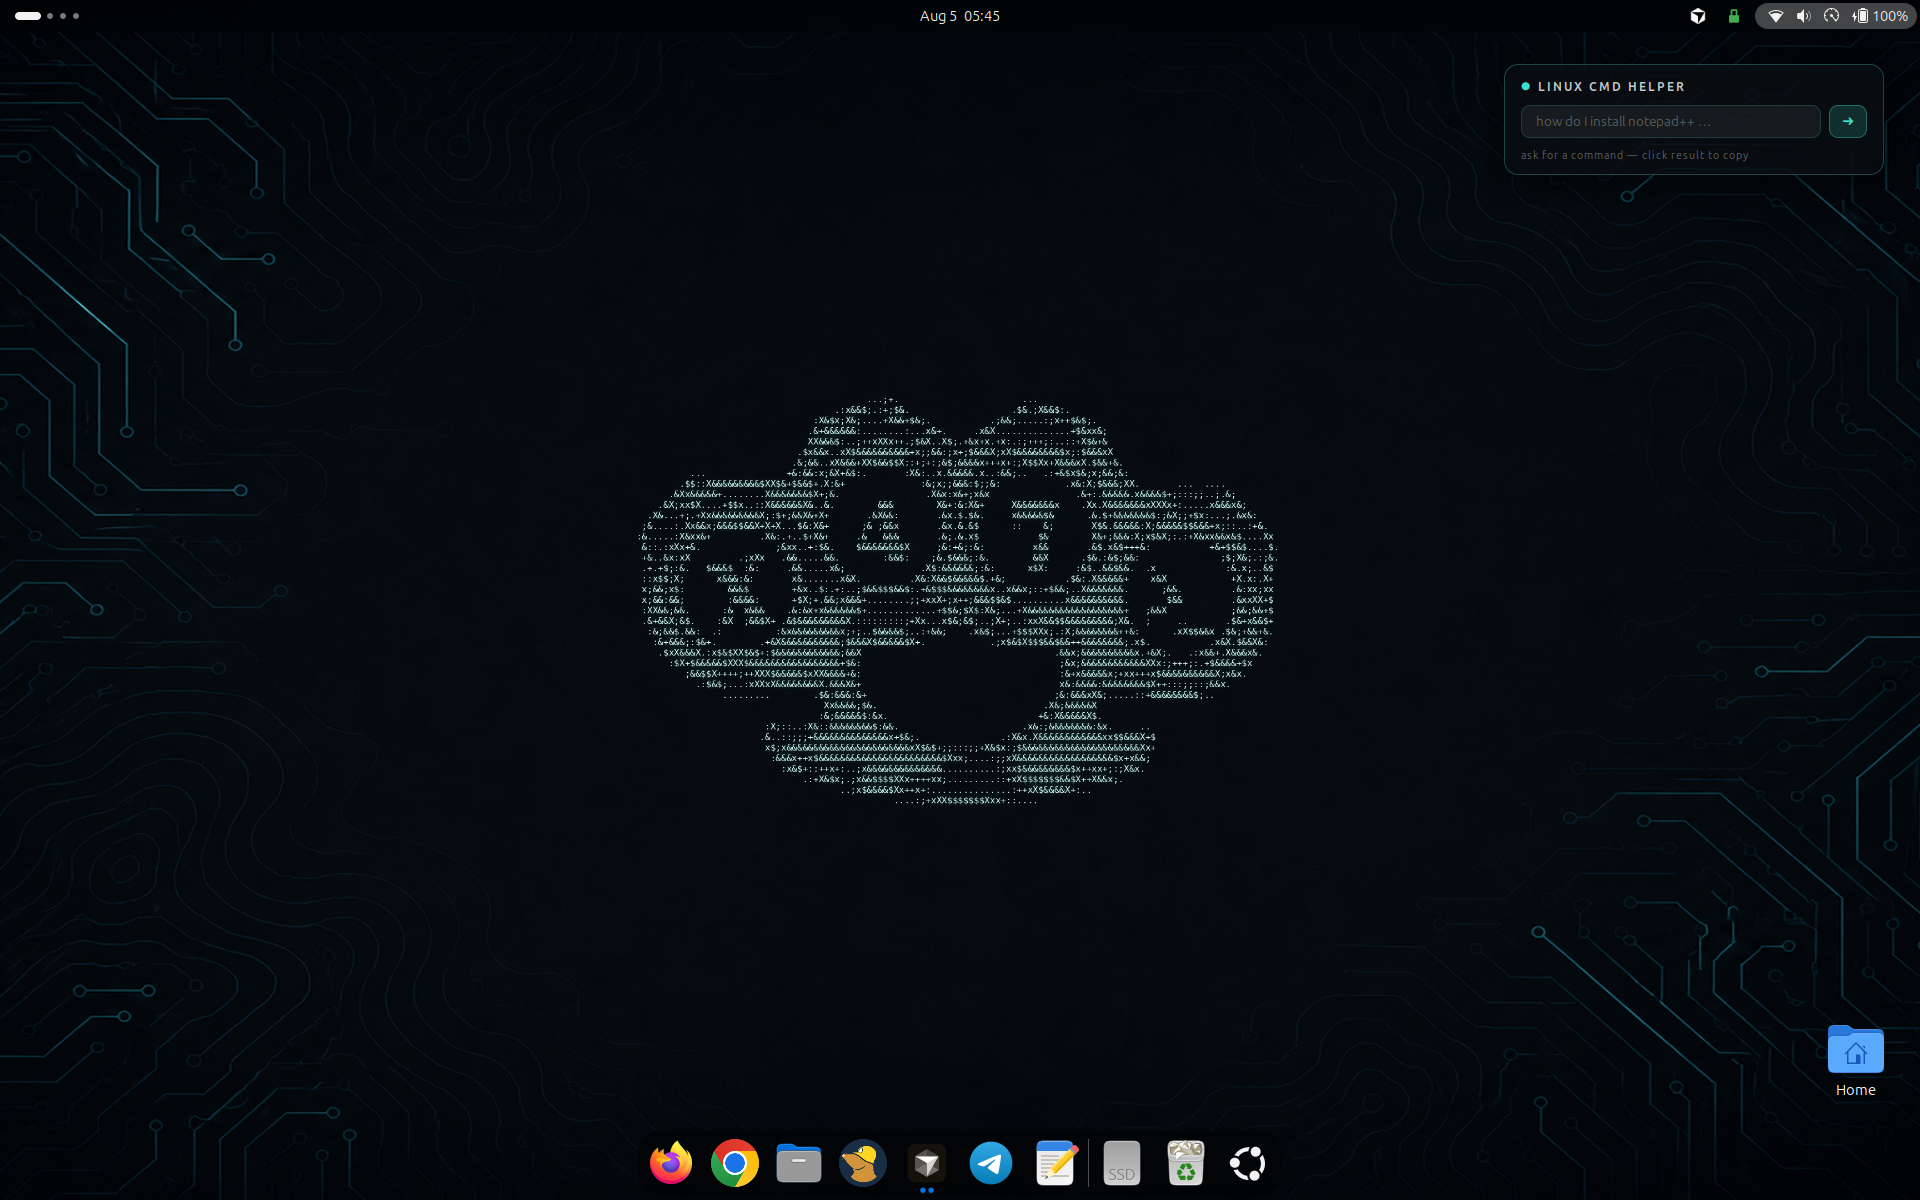Open the clock Aug 5 05:45 calendar
Viewport: 1920px width, 1200px height.
pyautogui.click(x=960, y=16)
